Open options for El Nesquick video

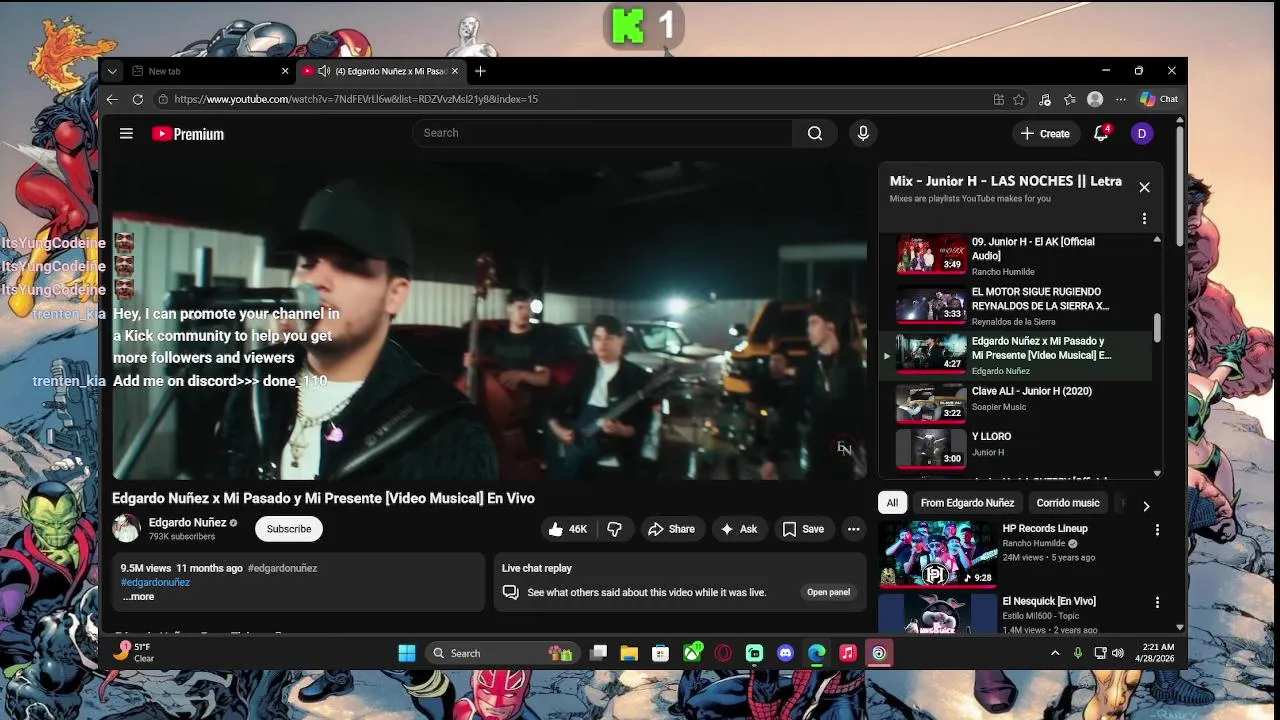point(1157,603)
